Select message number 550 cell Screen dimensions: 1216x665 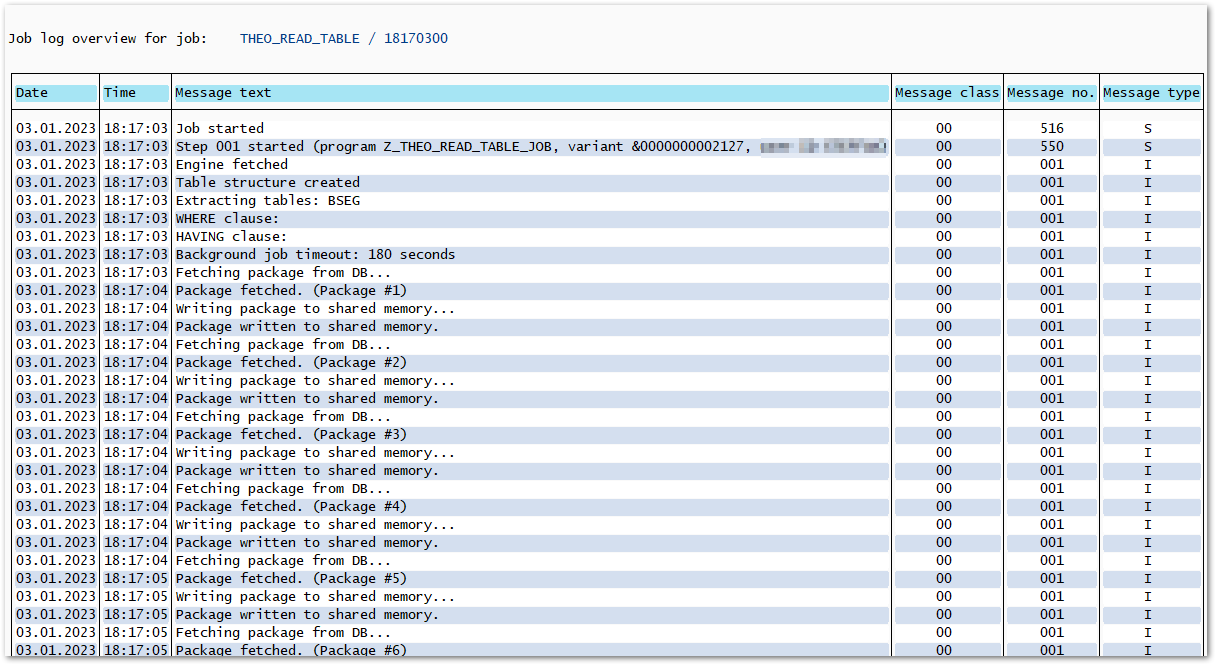click(x=1051, y=146)
